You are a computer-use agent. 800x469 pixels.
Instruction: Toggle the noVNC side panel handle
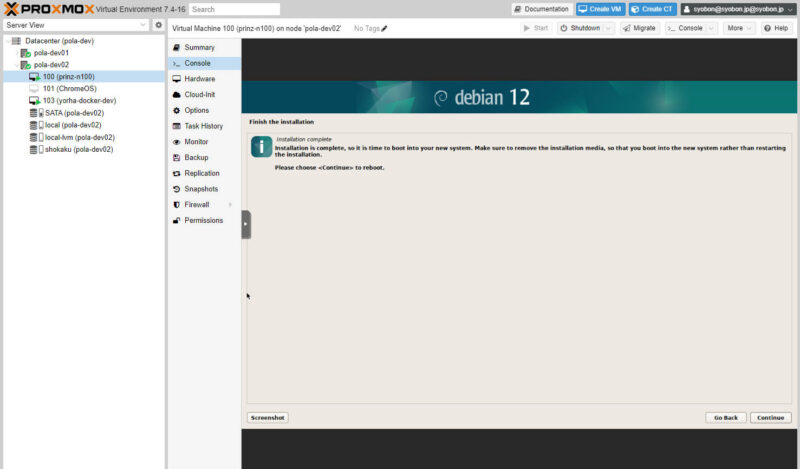click(x=246, y=225)
